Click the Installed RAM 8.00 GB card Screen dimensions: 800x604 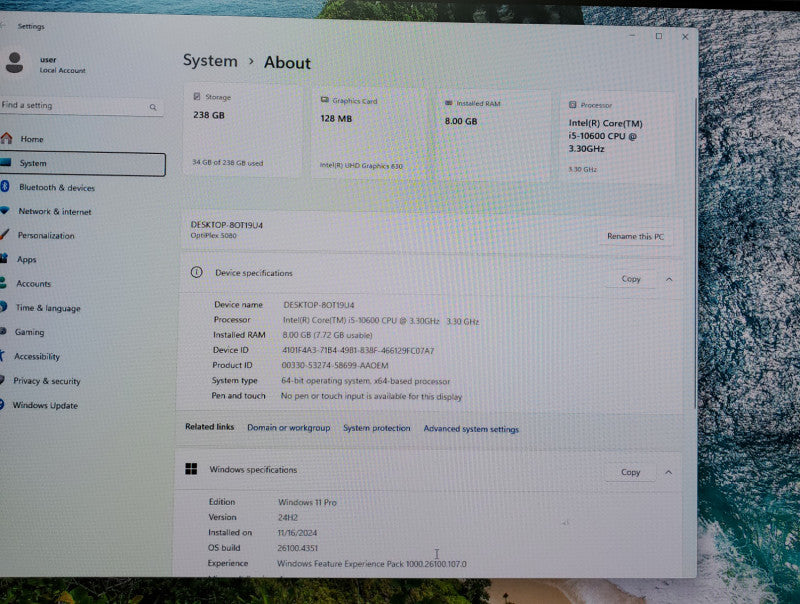[x=493, y=136]
